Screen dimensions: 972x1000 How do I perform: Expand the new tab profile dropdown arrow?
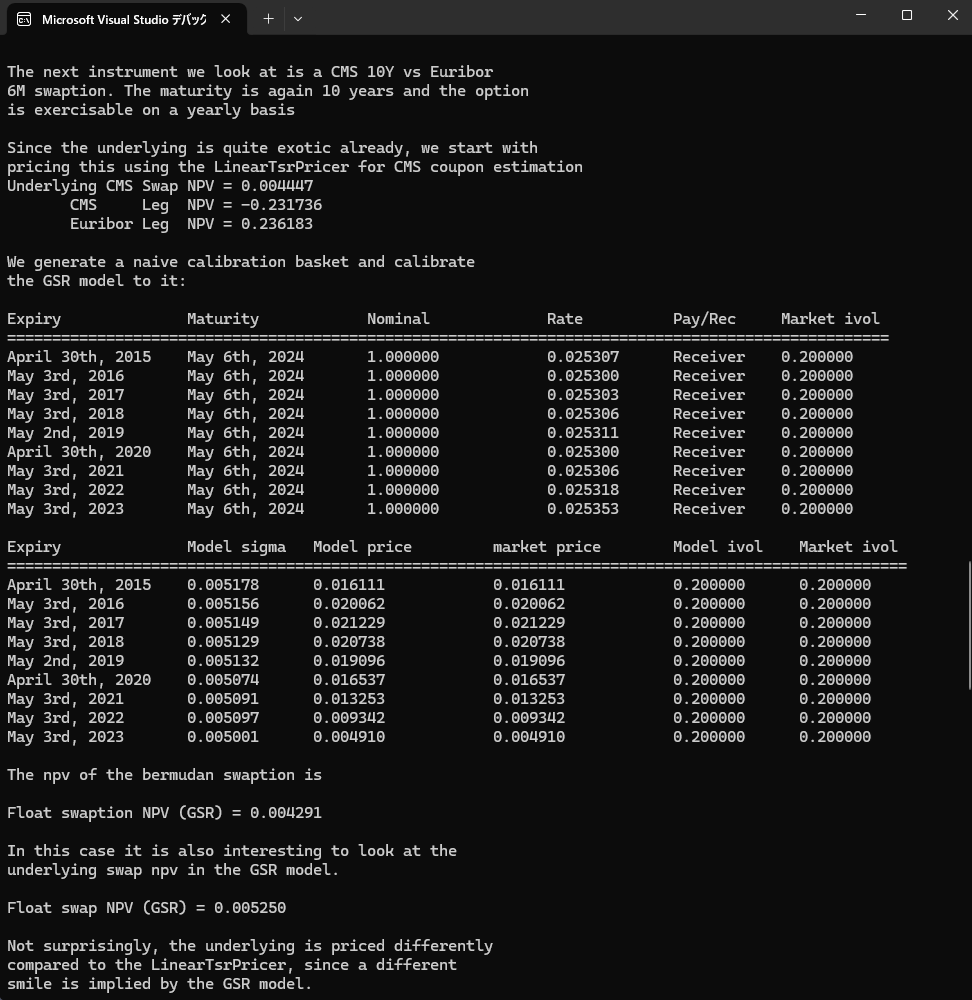click(298, 19)
